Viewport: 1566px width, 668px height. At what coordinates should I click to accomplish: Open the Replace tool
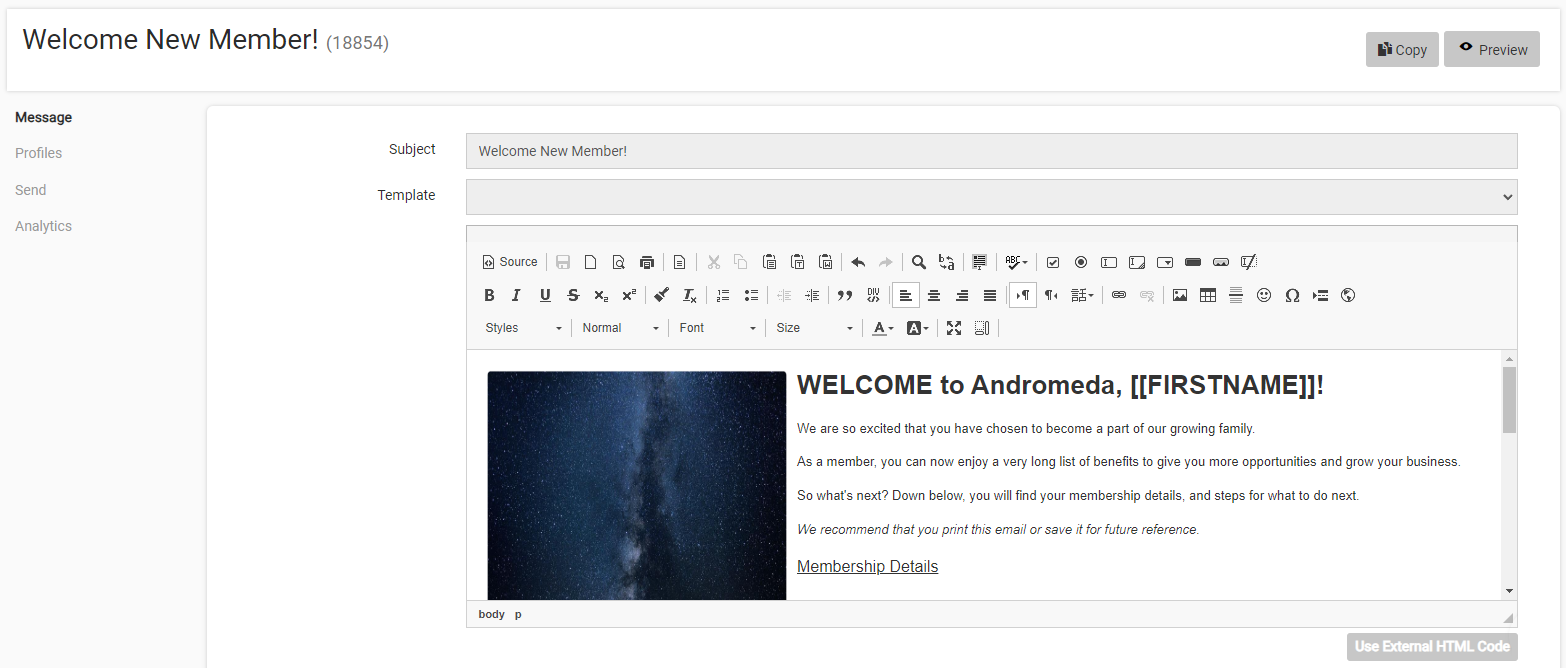click(946, 262)
